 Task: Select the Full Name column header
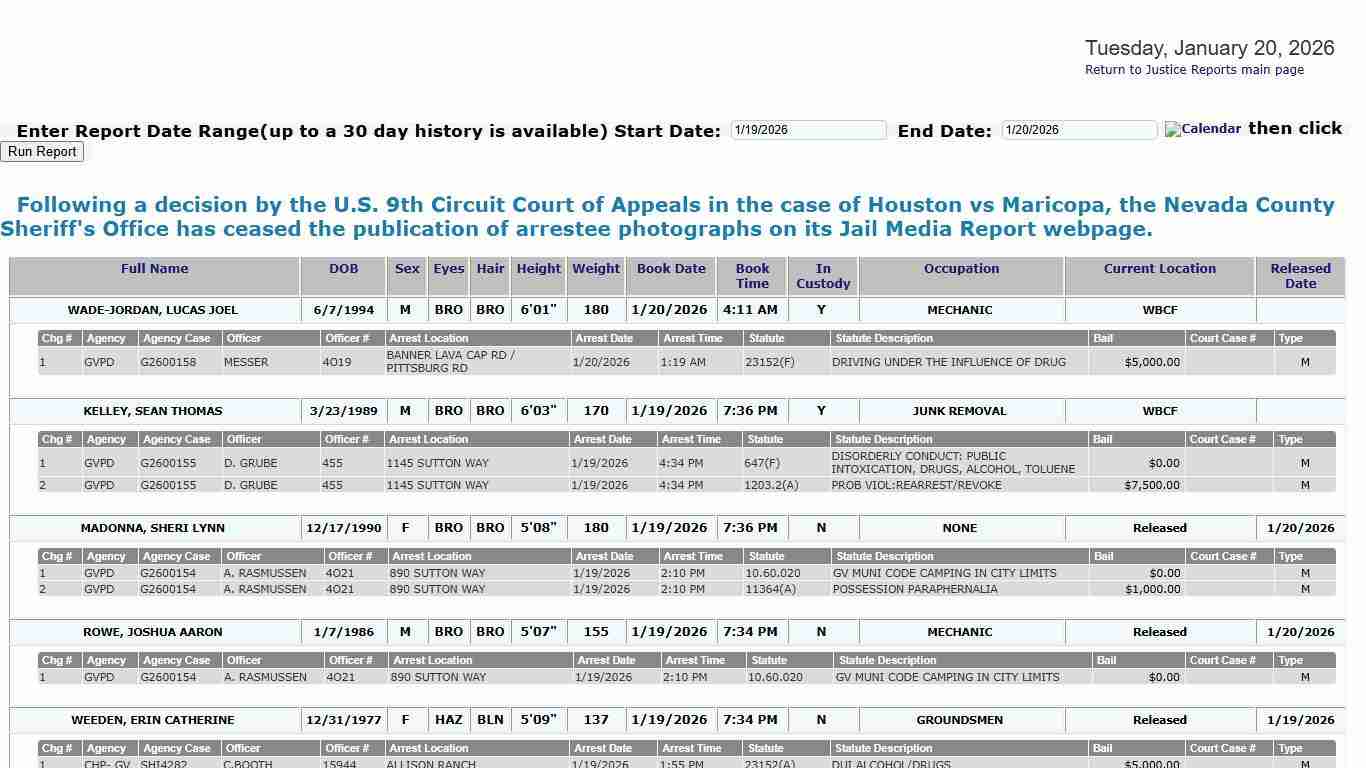tap(154, 268)
